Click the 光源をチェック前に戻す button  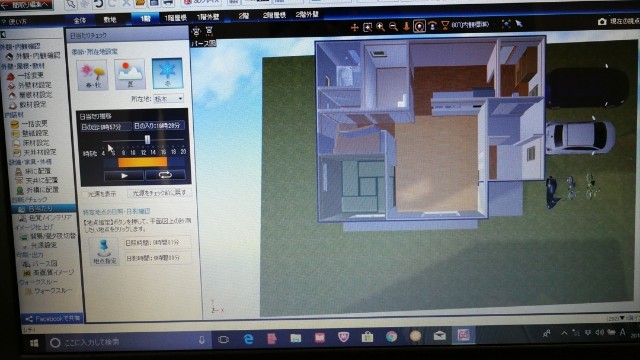[160, 193]
